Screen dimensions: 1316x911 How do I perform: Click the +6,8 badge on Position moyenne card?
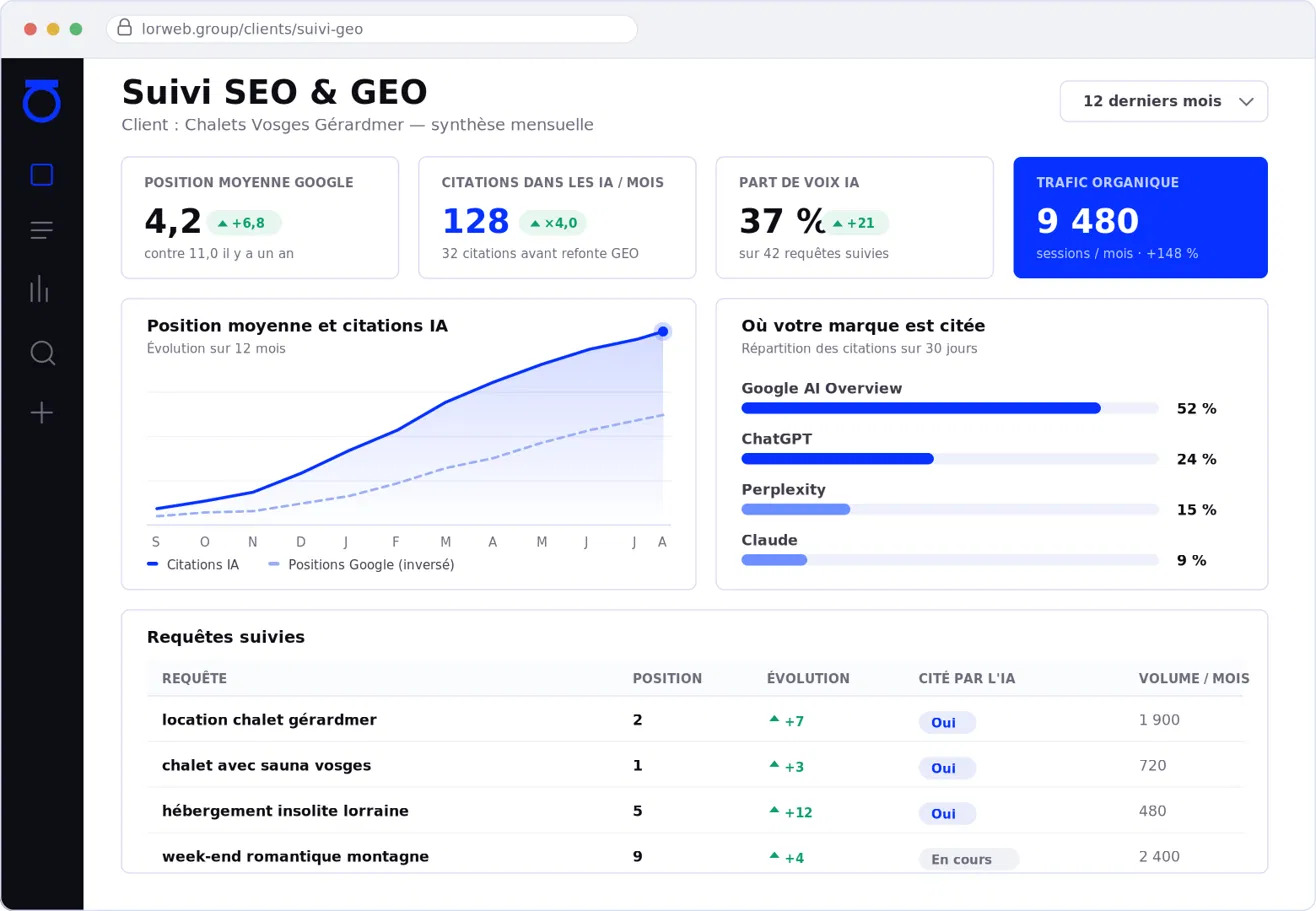[x=244, y=223]
